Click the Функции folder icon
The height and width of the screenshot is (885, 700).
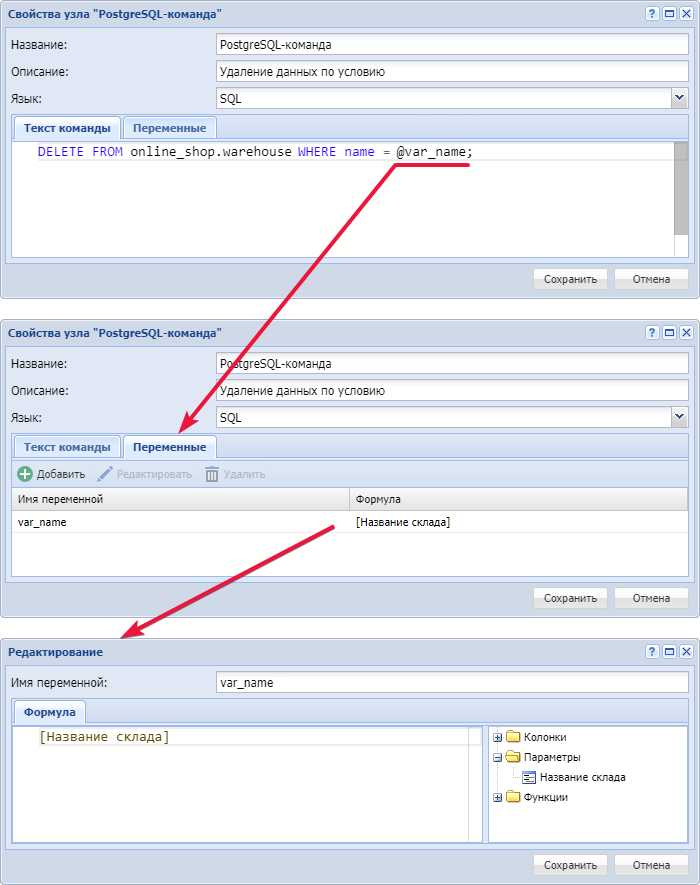[514, 797]
